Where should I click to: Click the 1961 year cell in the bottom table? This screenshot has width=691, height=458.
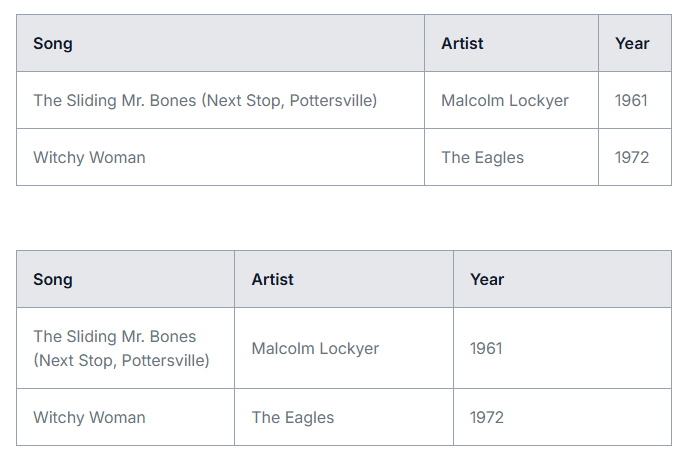click(x=562, y=348)
